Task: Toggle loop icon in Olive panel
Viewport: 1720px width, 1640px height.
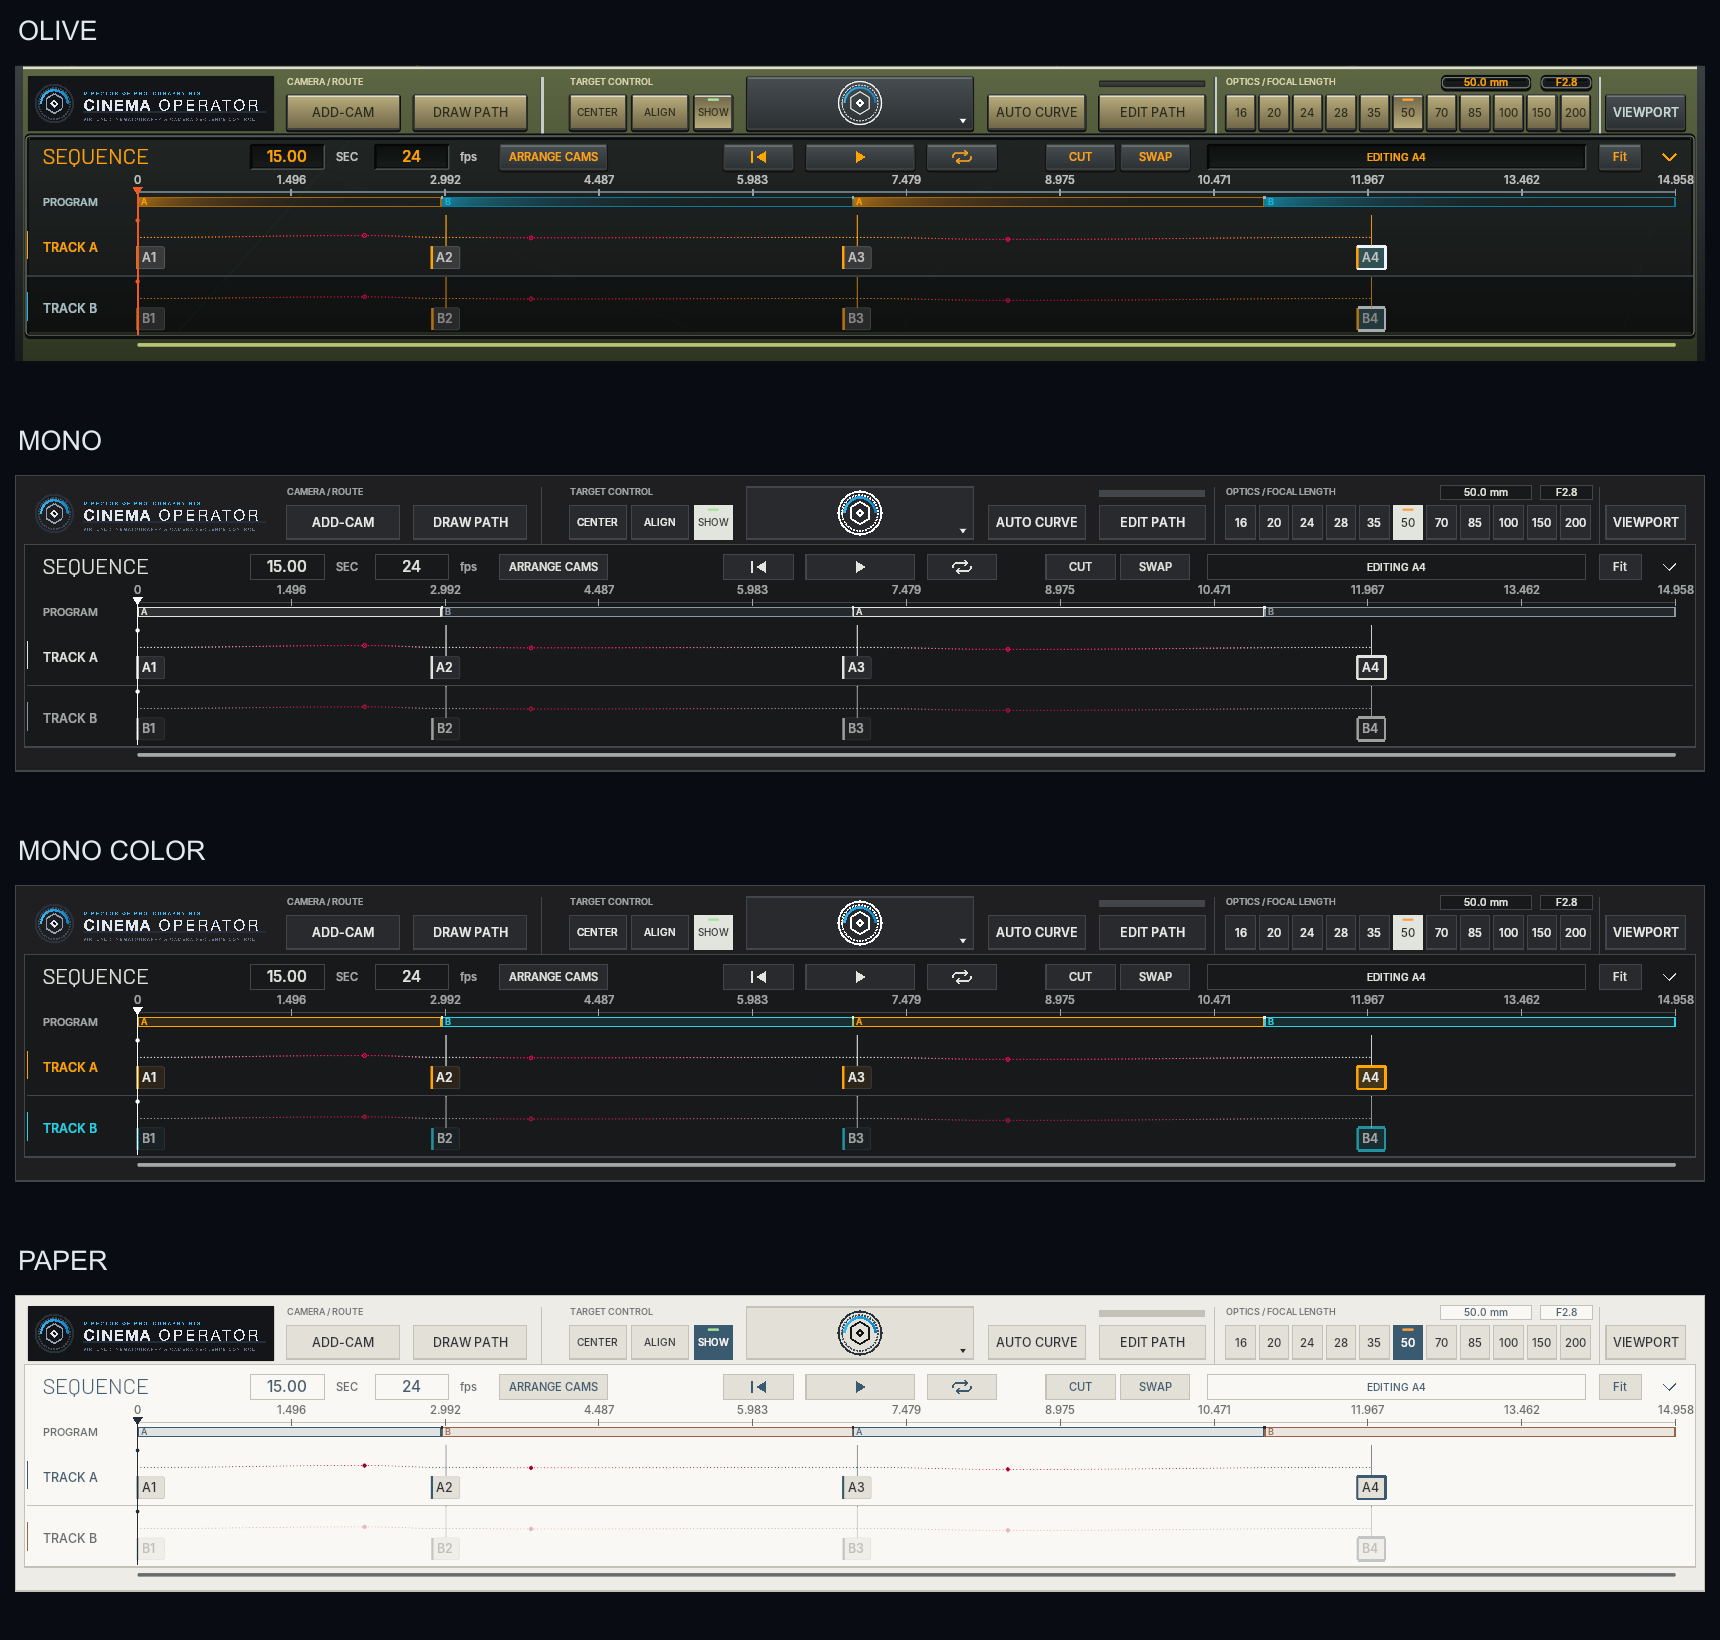Action: click(x=961, y=157)
